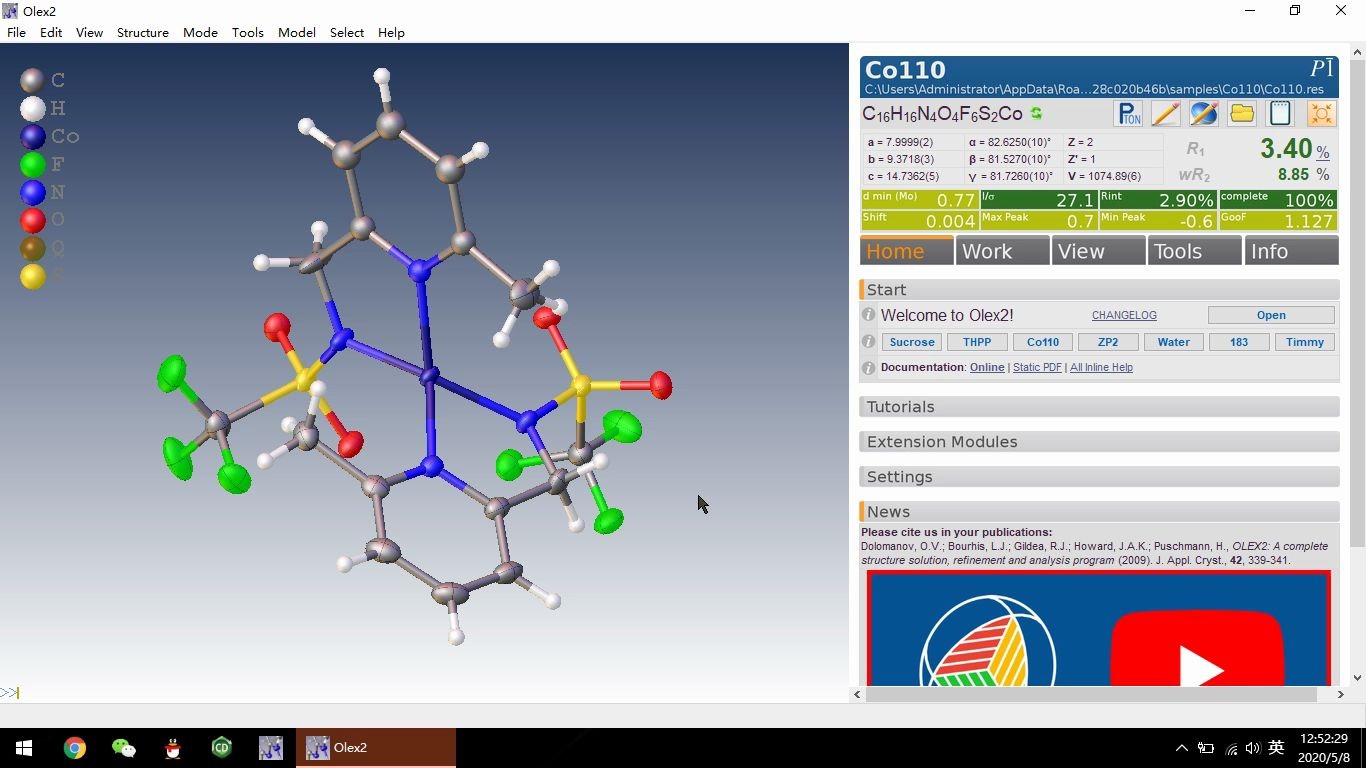Open the Mode menu
1366x768 pixels.
point(200,32)
